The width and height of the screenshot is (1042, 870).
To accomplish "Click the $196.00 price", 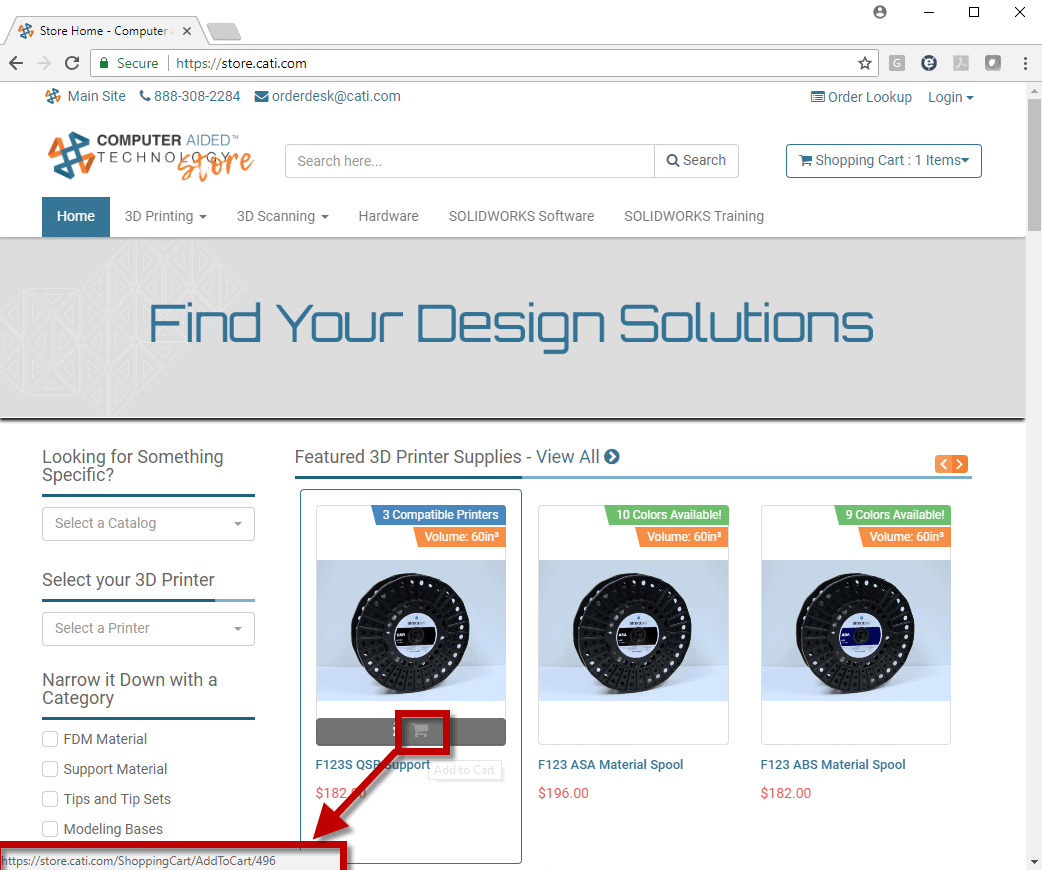I will [564, 793].
